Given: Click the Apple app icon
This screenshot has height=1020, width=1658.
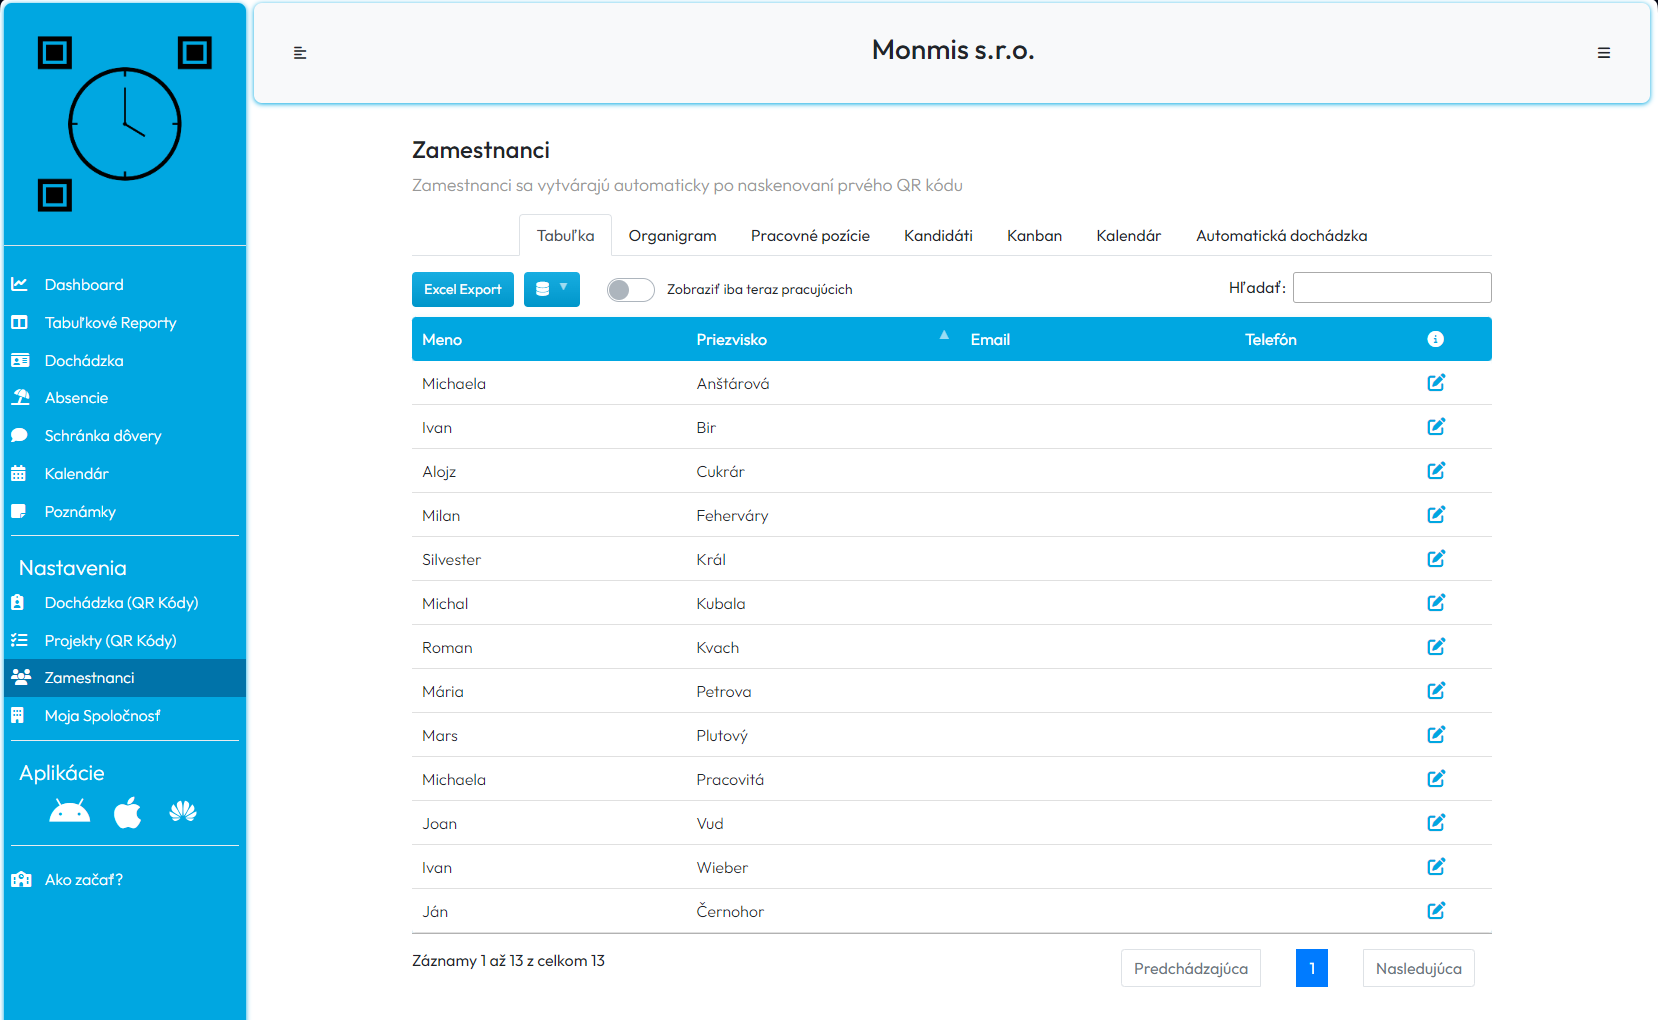Looking at the screenshot, I should 127,812.
